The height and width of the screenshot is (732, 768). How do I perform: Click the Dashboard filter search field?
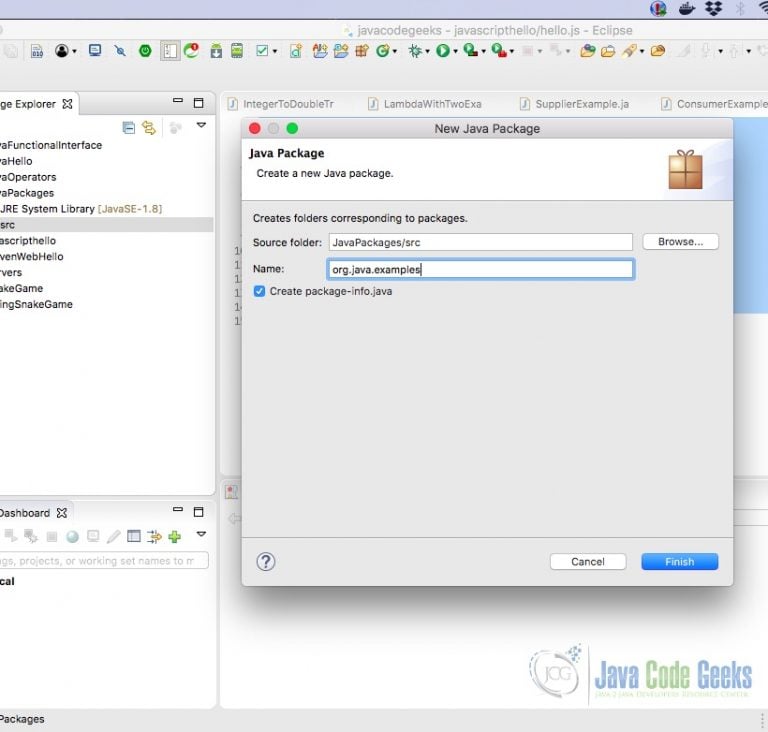(x=104, y=561)
